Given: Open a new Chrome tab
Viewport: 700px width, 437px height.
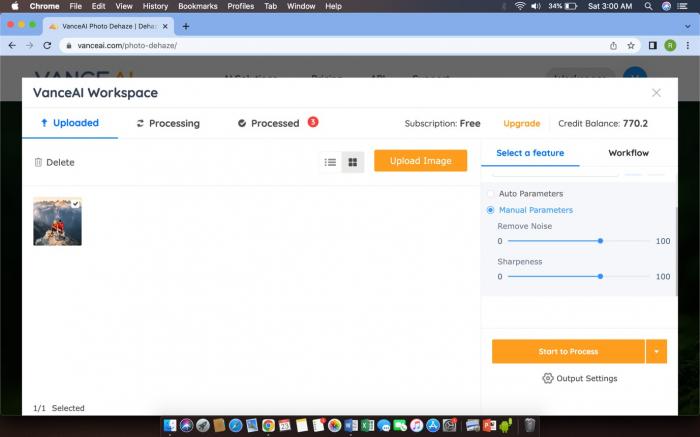Looking at the screenshot, I should click(186, 26).
